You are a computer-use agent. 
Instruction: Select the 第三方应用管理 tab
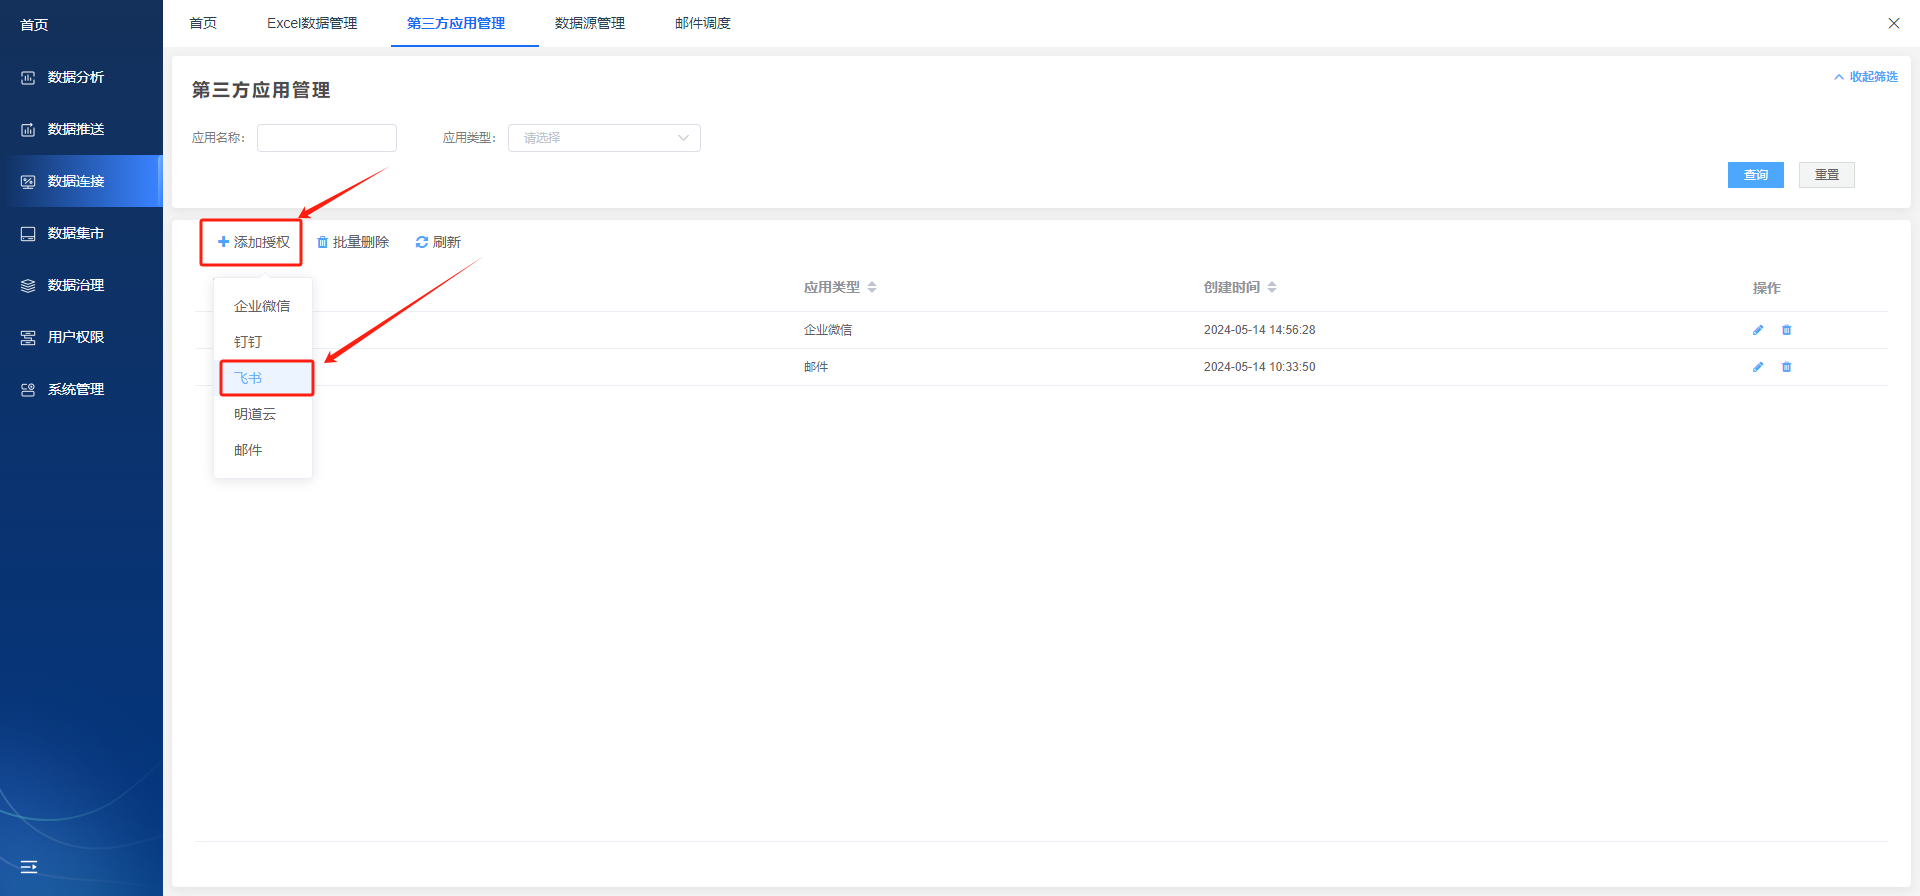click(456, 23)
